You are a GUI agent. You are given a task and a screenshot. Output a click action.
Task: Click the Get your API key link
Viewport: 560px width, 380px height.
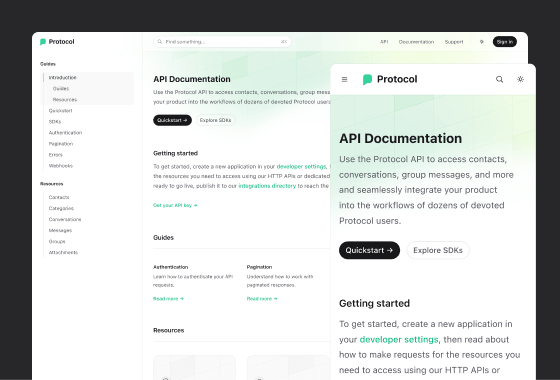pyautogui.click(x=175, y=205)
